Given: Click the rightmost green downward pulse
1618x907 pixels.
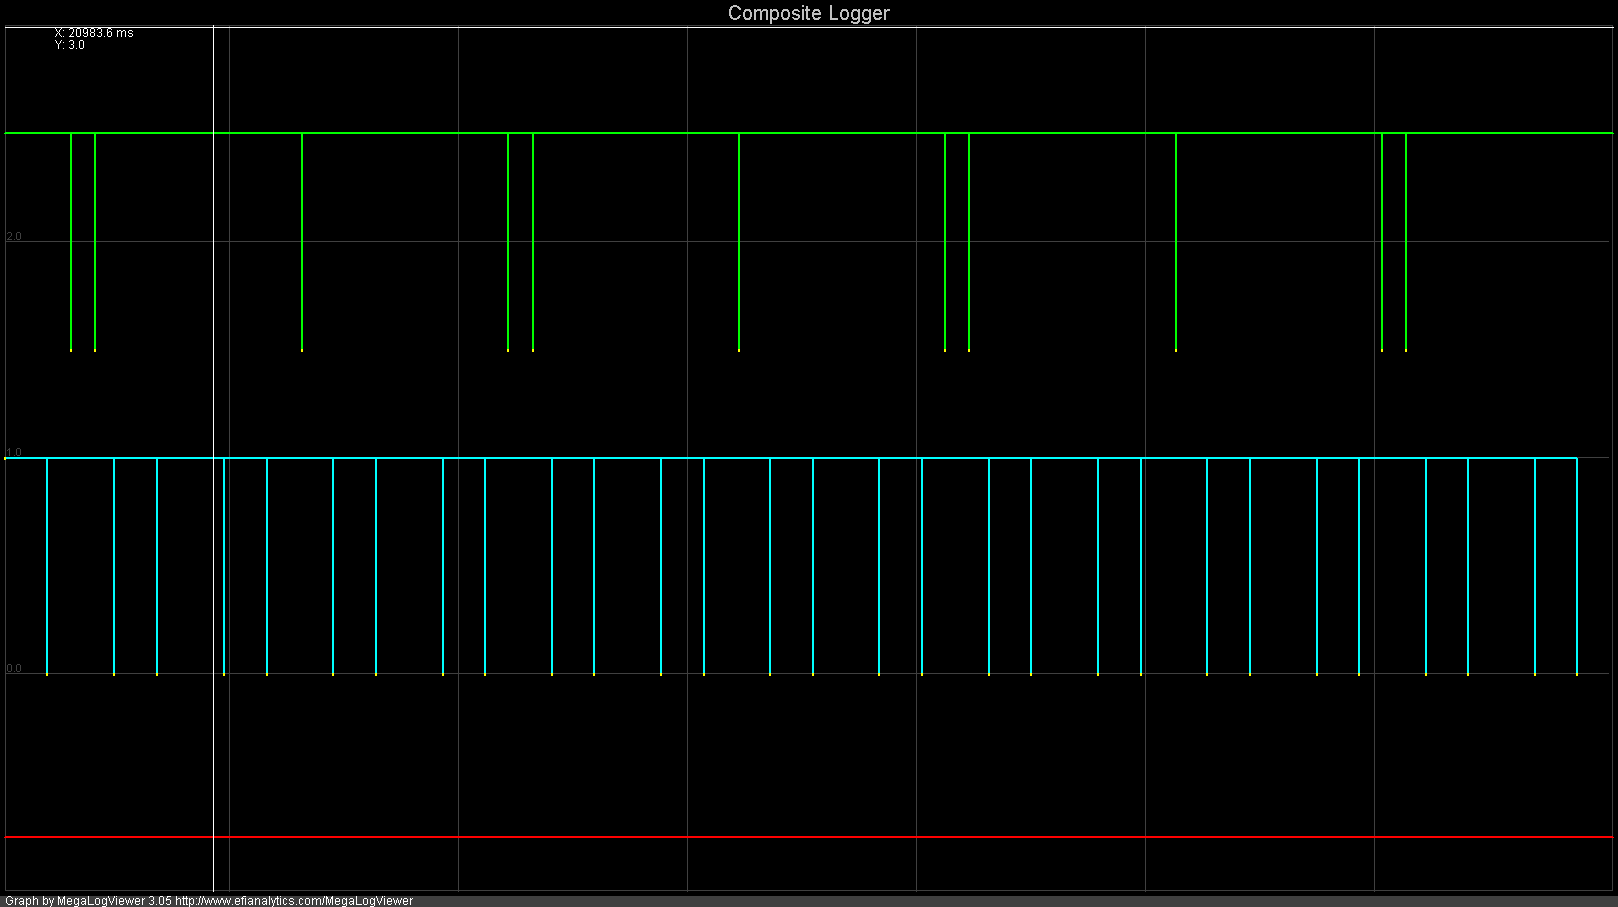Looking at the screenshot, I should [1406, 240].
